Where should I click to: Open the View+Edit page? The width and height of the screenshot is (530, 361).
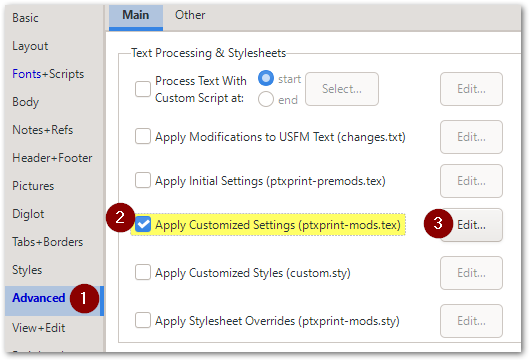click(39, 328)
